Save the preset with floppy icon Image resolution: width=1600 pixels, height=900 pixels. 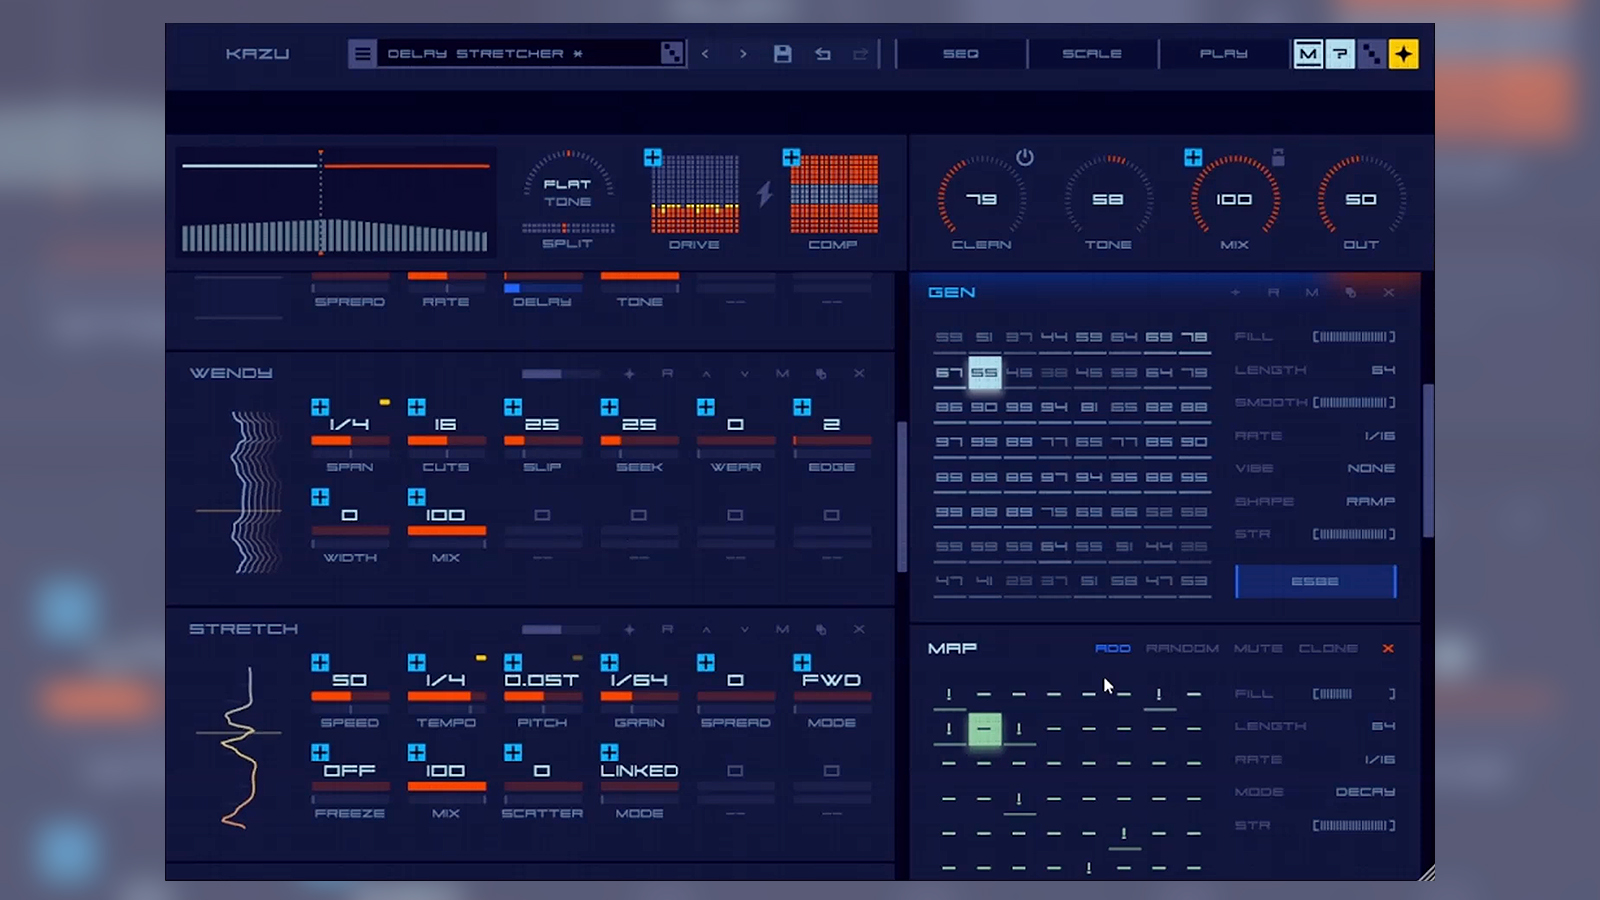point(783,54)
